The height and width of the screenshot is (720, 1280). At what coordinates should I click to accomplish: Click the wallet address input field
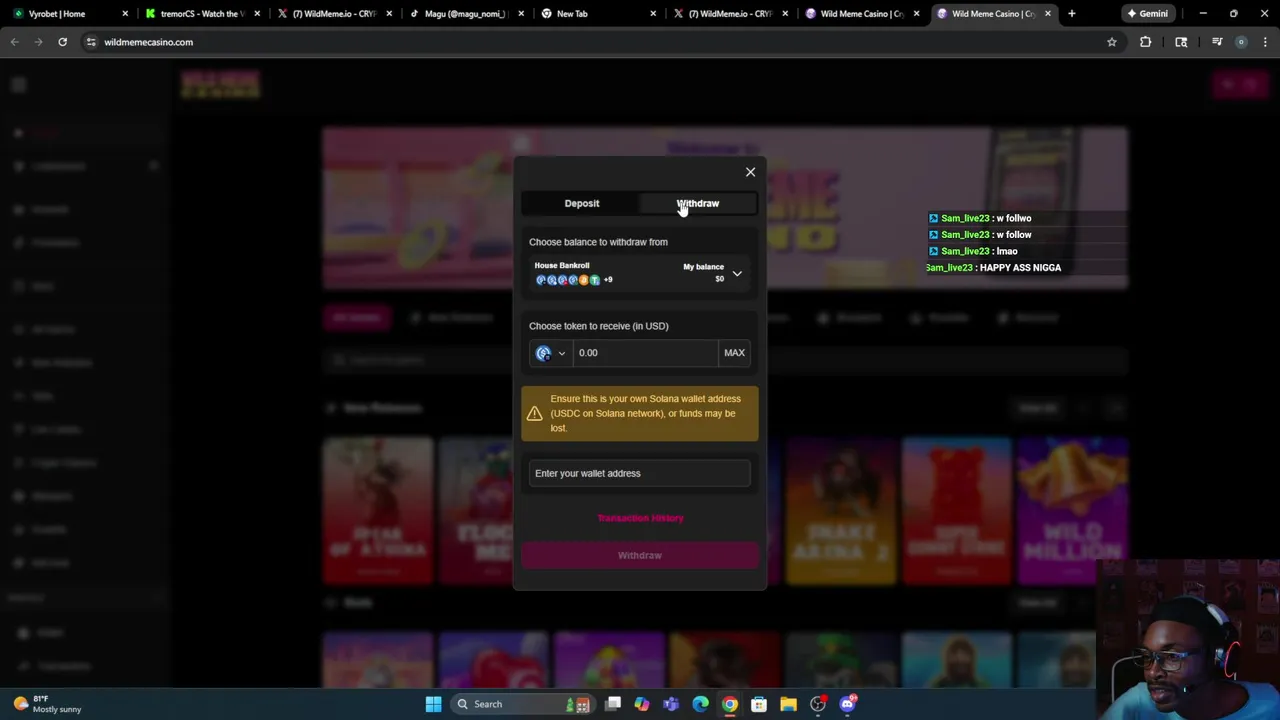click(640, 473)
